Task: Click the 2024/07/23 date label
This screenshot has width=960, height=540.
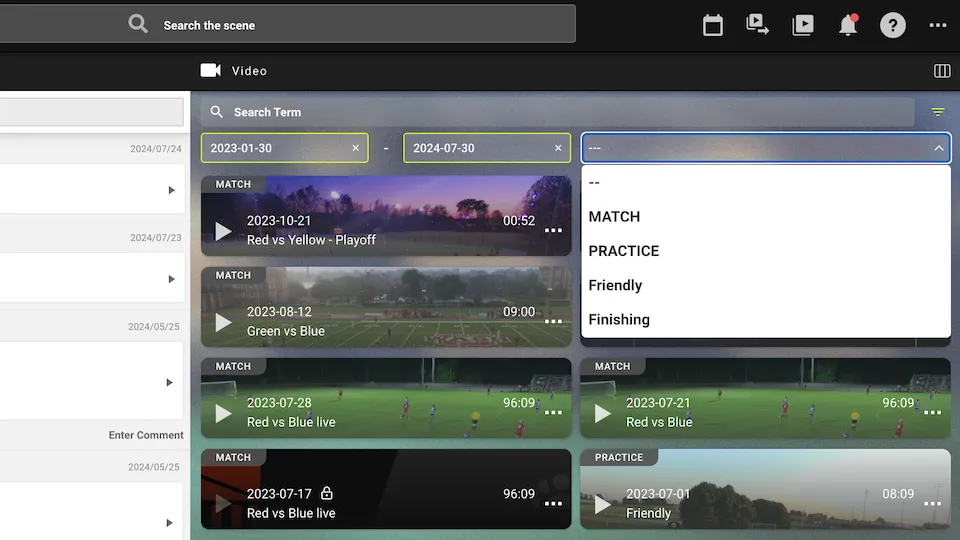Action: [156, 238]
